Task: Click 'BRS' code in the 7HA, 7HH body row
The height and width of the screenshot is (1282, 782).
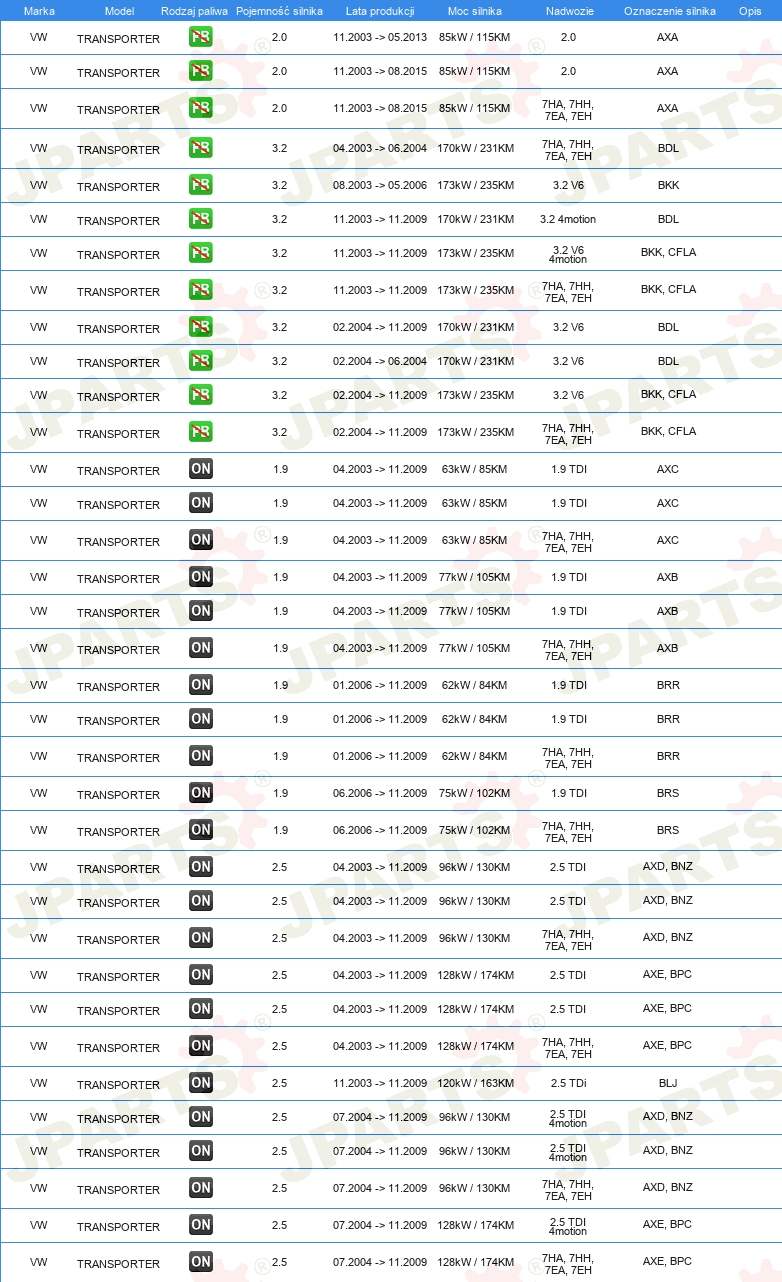Action: pyautogui.click(x=668, y=830)
